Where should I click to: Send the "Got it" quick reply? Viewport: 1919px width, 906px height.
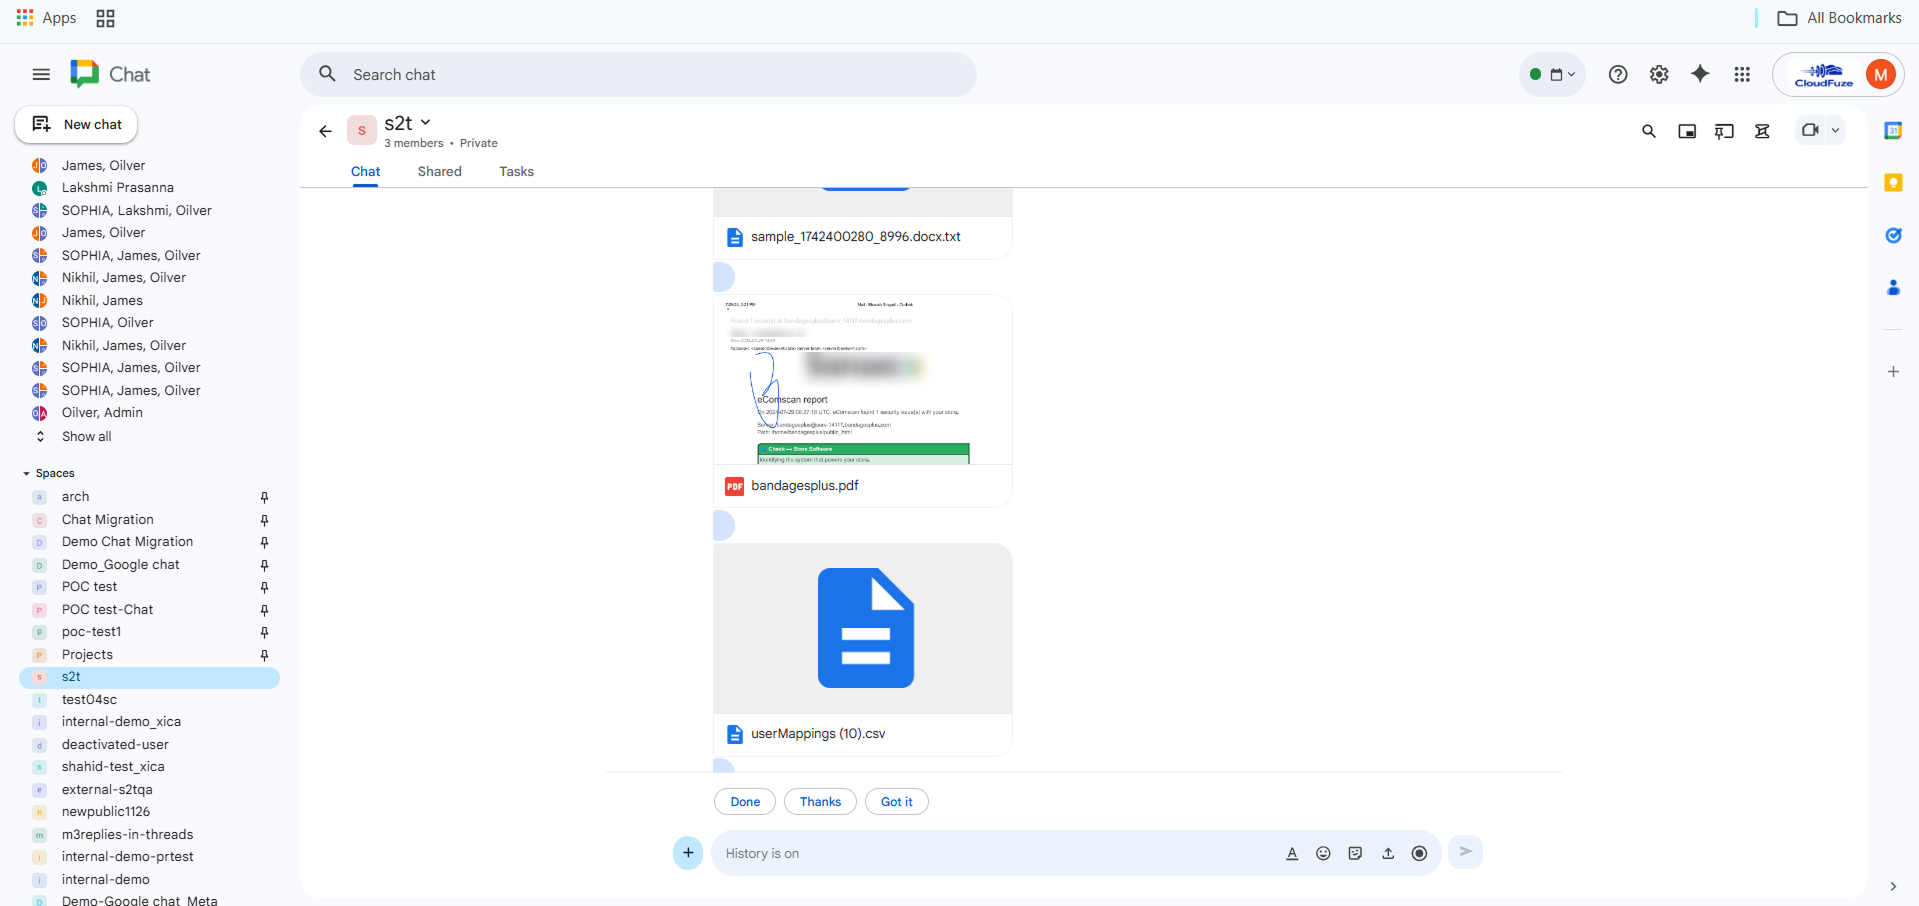point(896,802)
